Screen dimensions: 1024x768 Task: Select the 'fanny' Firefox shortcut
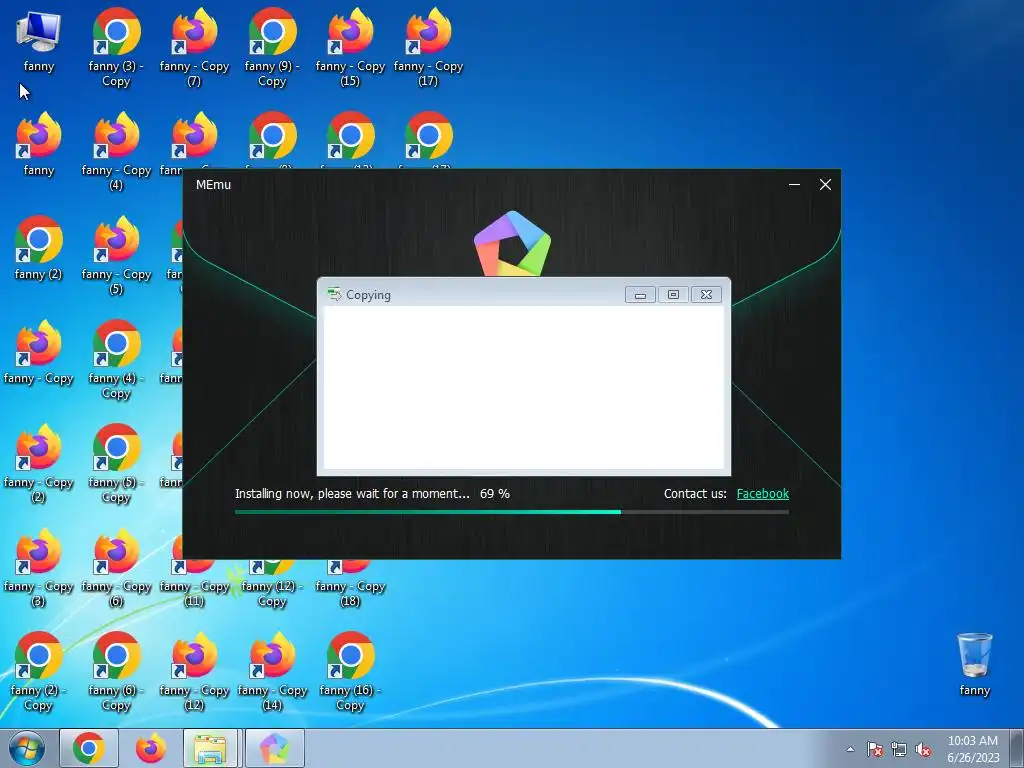coord(39,144)
